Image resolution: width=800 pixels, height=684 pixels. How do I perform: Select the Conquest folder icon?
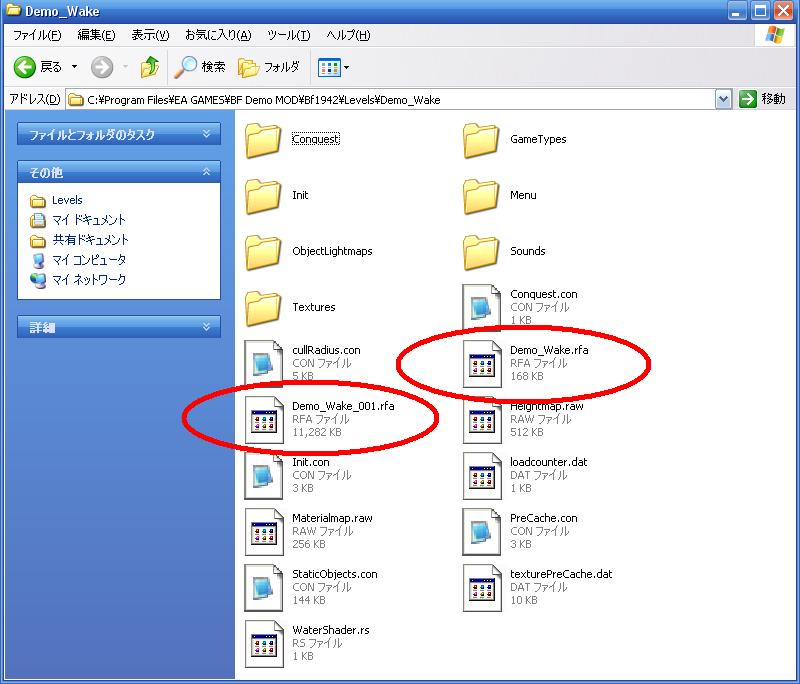tap(263, 139)
